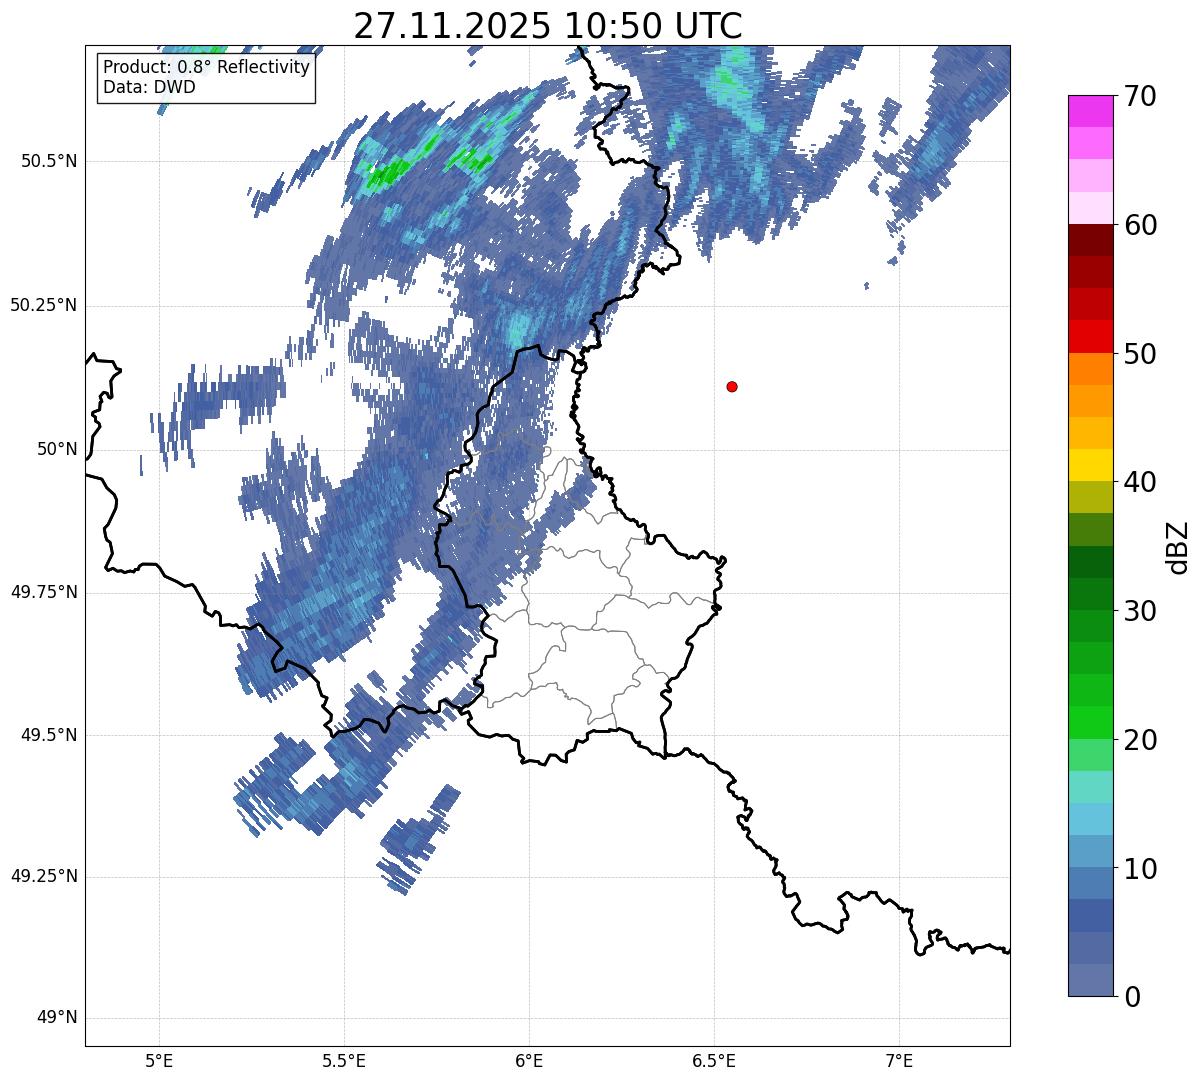1202x1081 pixels.
Task: Click the yellow colorbar swatch just above 40
Action: click(1090, 465)
